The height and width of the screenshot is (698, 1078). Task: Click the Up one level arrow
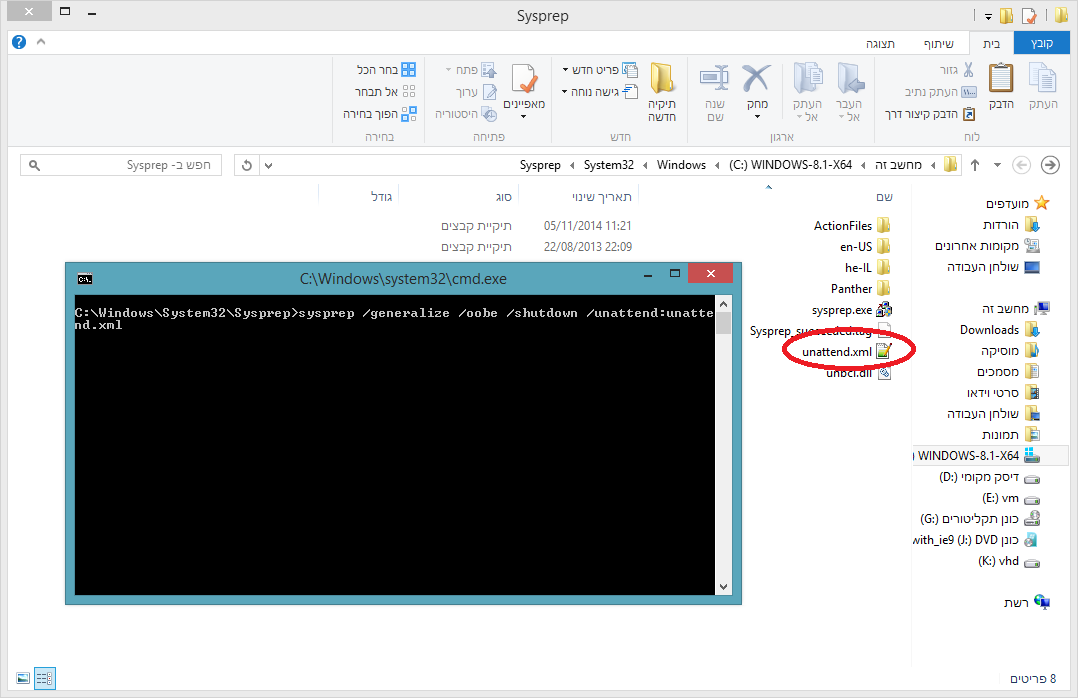tap(975, 165)
